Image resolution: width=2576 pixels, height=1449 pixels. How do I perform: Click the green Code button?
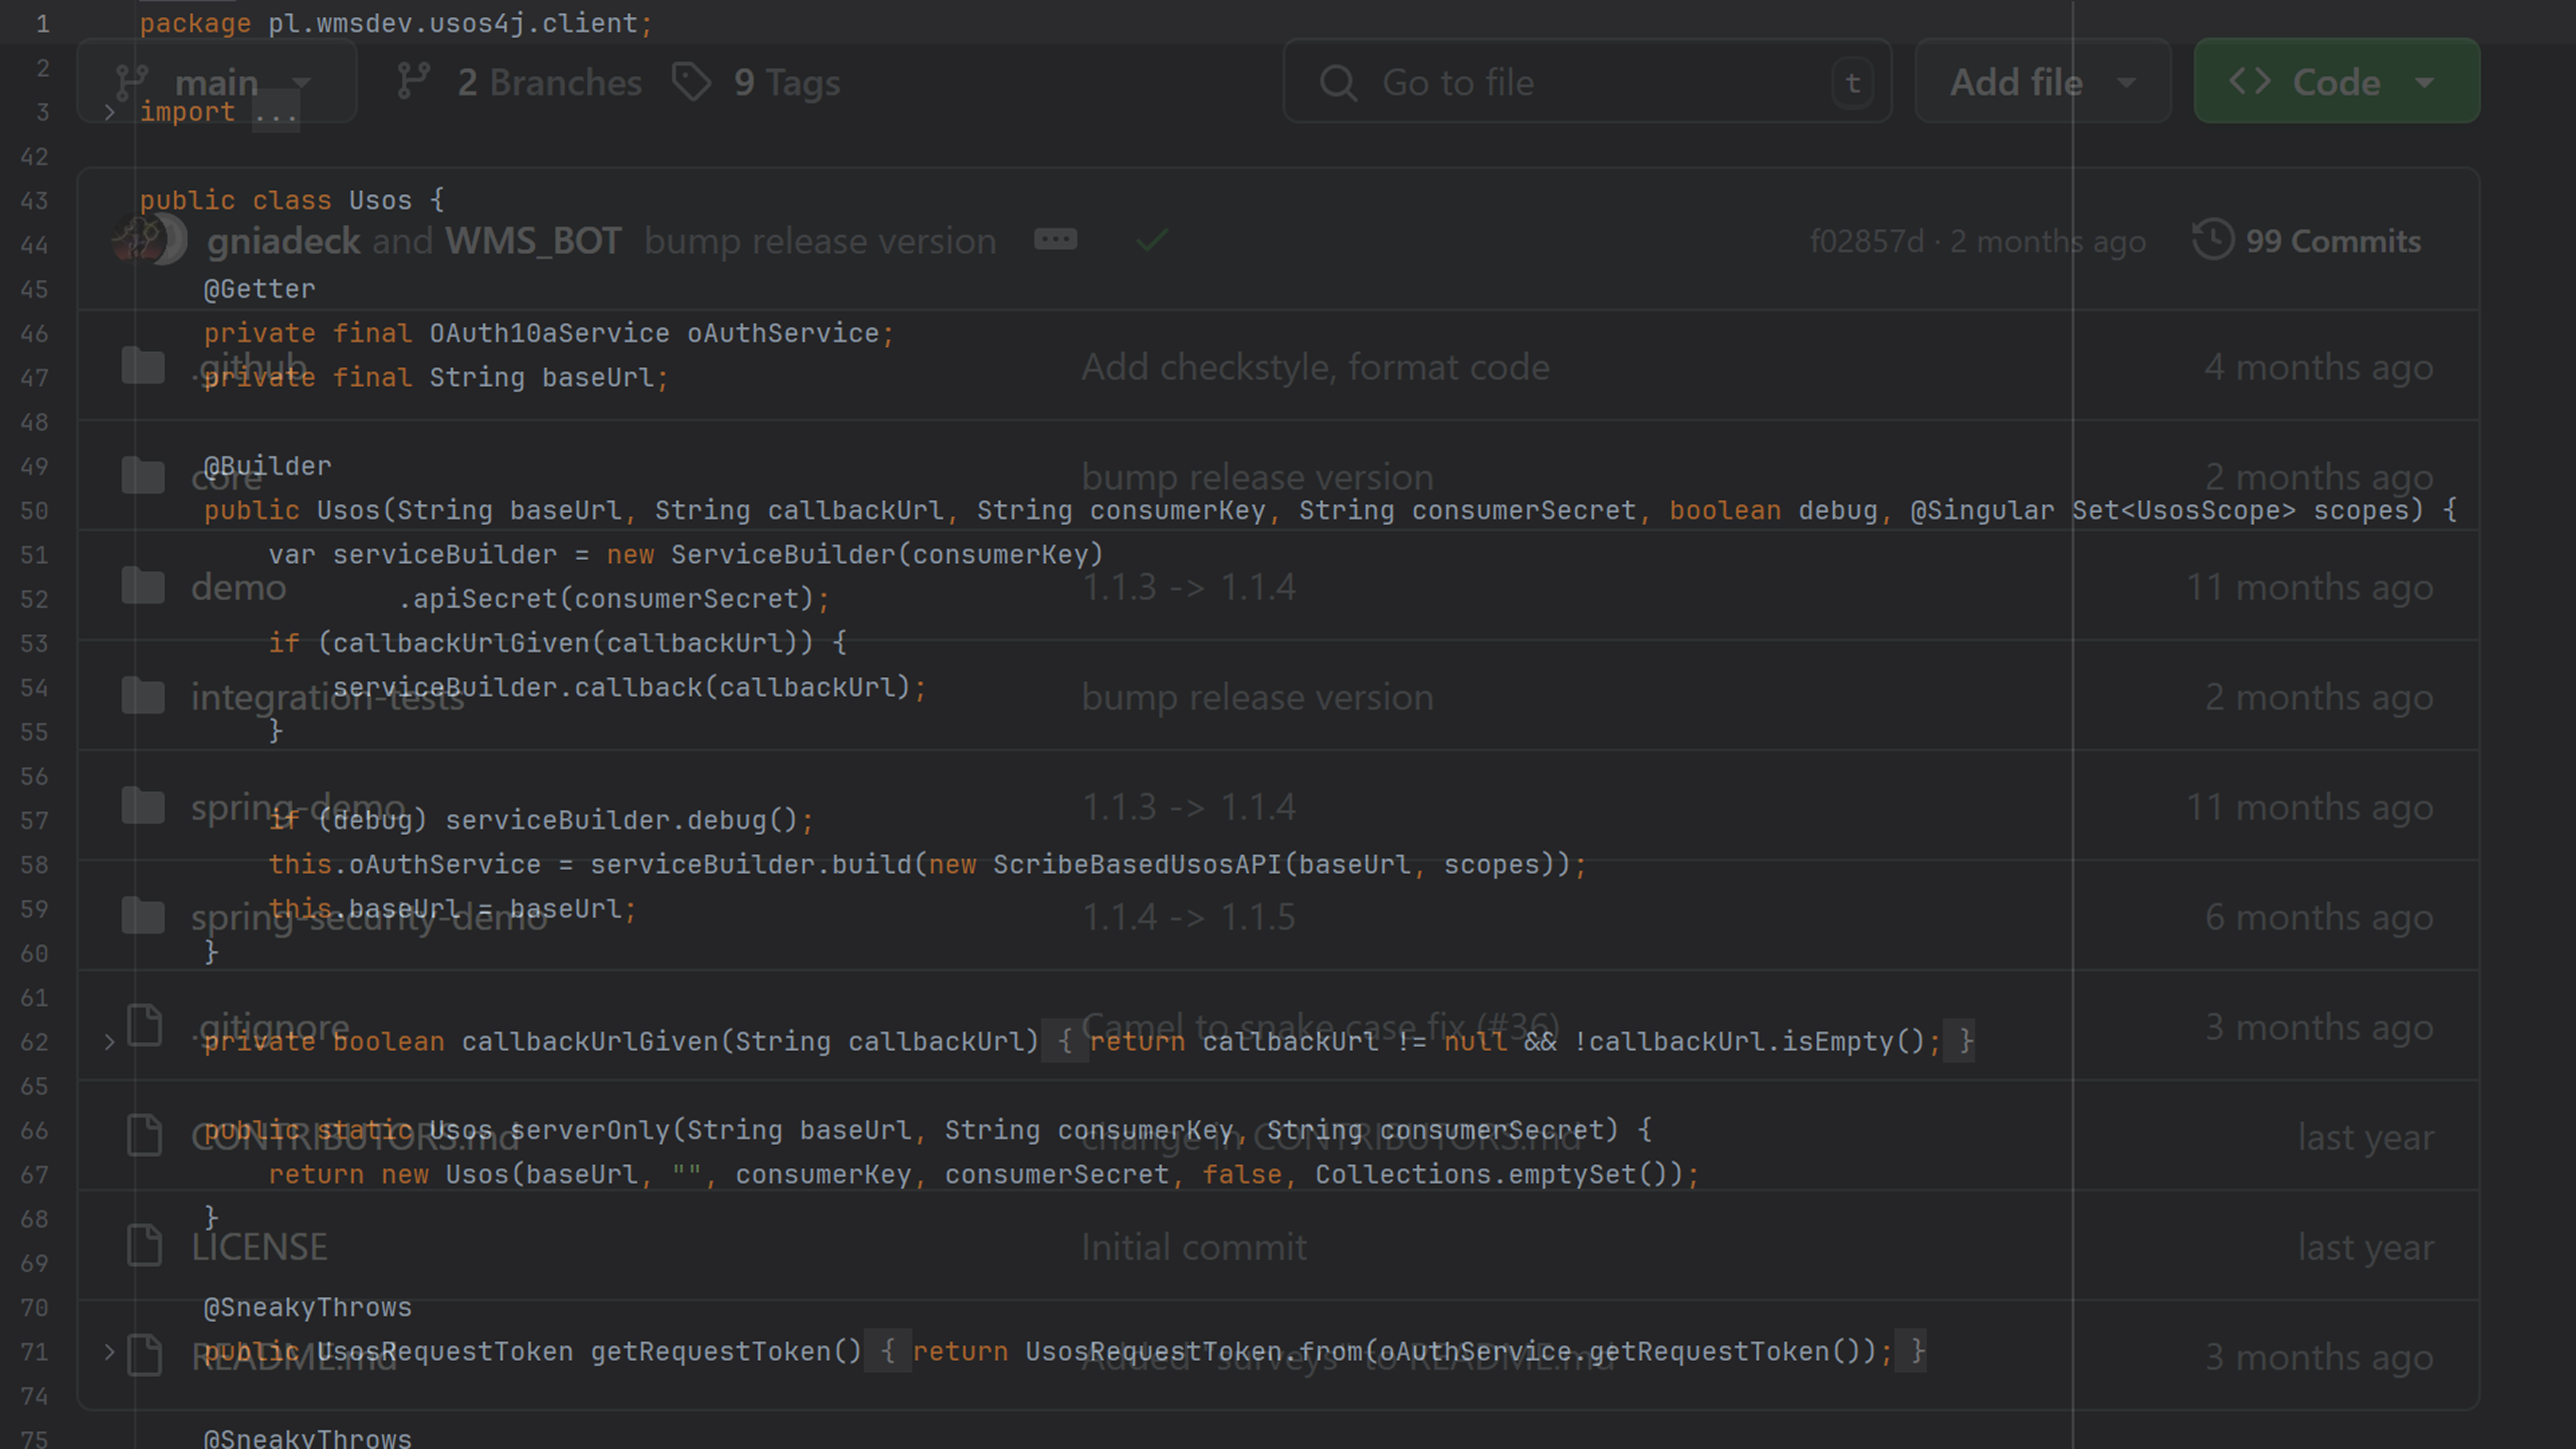[2335, 82]
